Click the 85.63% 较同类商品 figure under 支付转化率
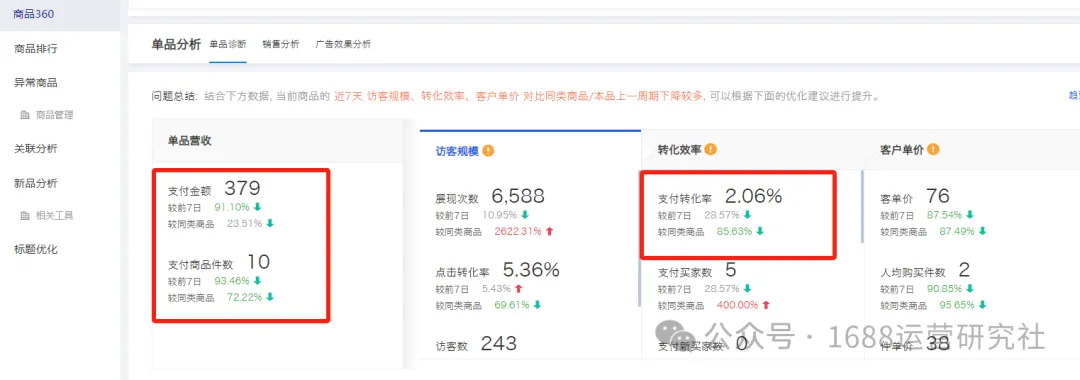 click(734, 231)
